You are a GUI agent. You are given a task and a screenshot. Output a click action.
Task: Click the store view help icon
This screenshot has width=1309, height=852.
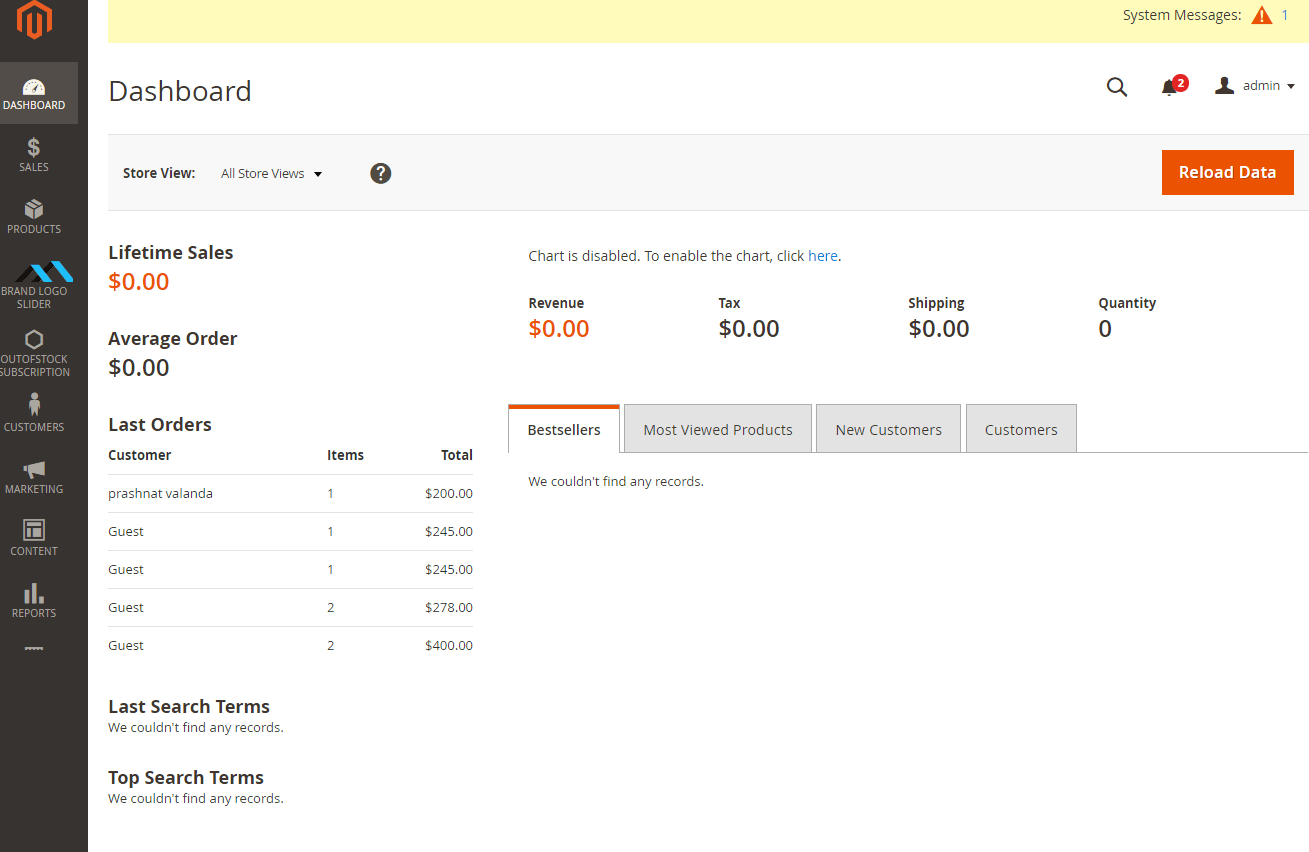tap(380, 173)
